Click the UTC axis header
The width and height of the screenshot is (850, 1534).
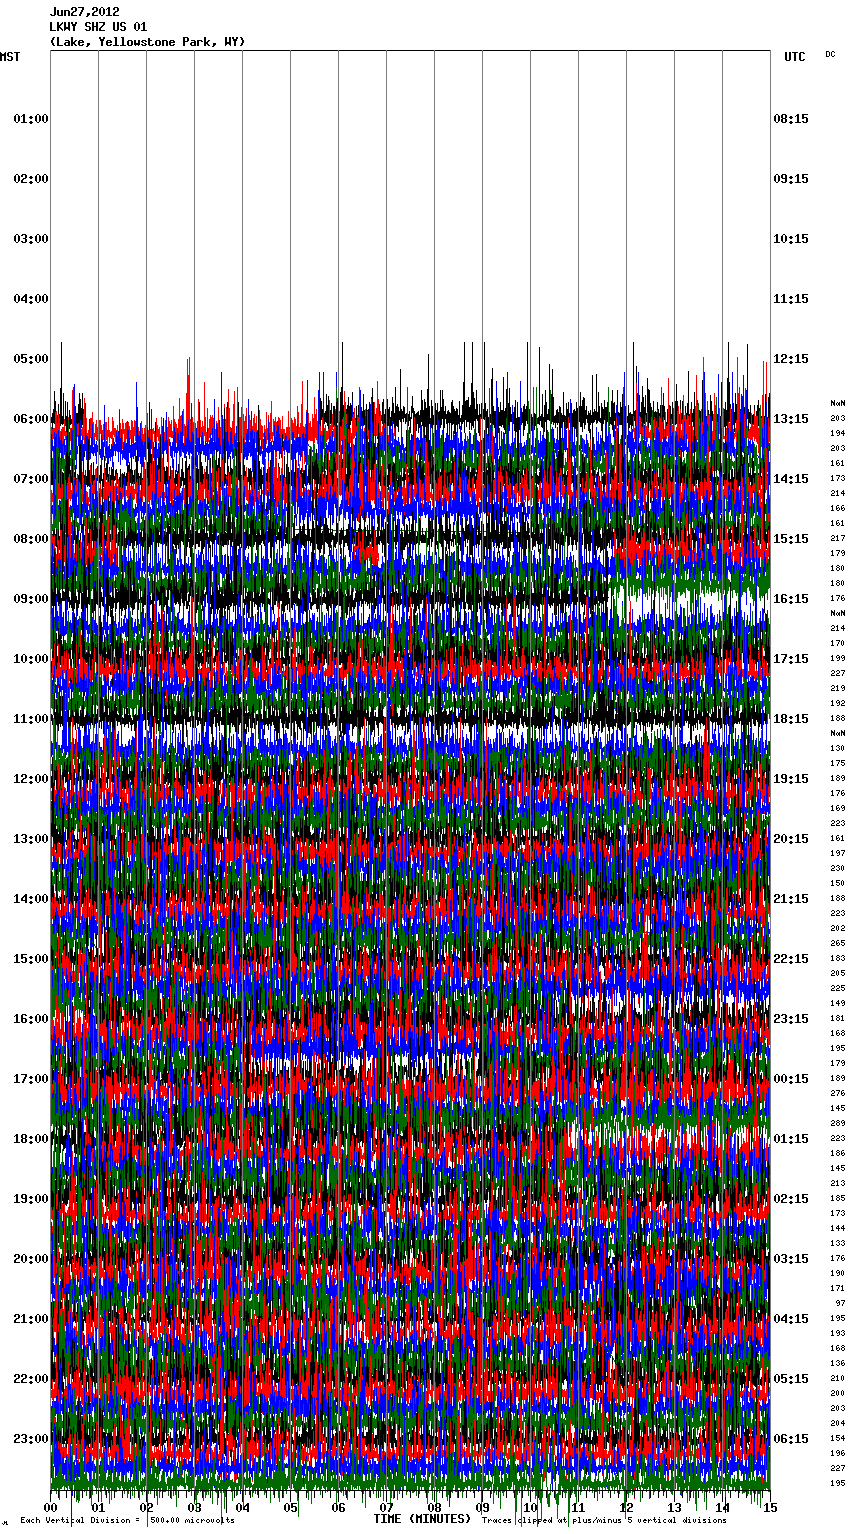(794, 57)
